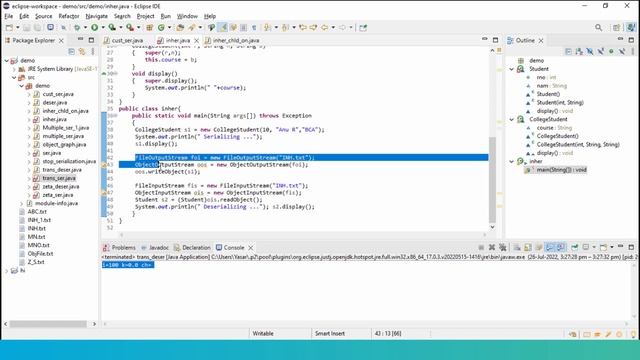Toggle Sort alphabetically in Outline toolbar
The image size is (640, 360).
(579, 51)
